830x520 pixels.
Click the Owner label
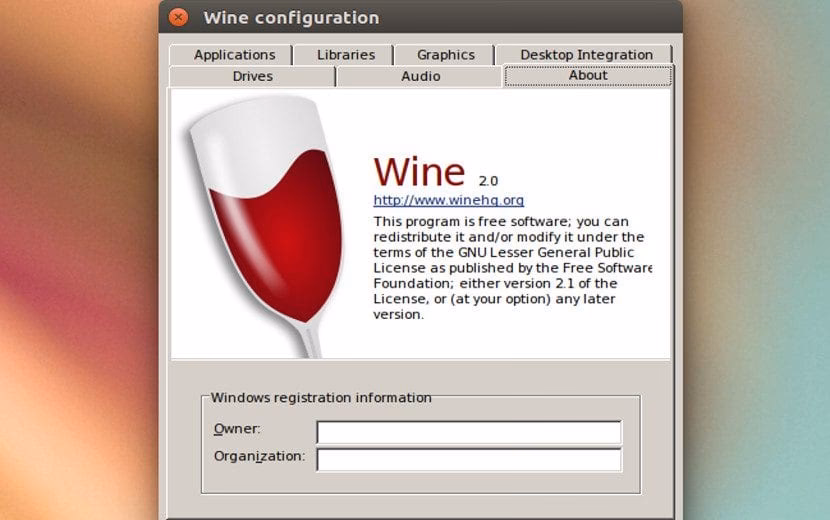click(x=237, y=429)
